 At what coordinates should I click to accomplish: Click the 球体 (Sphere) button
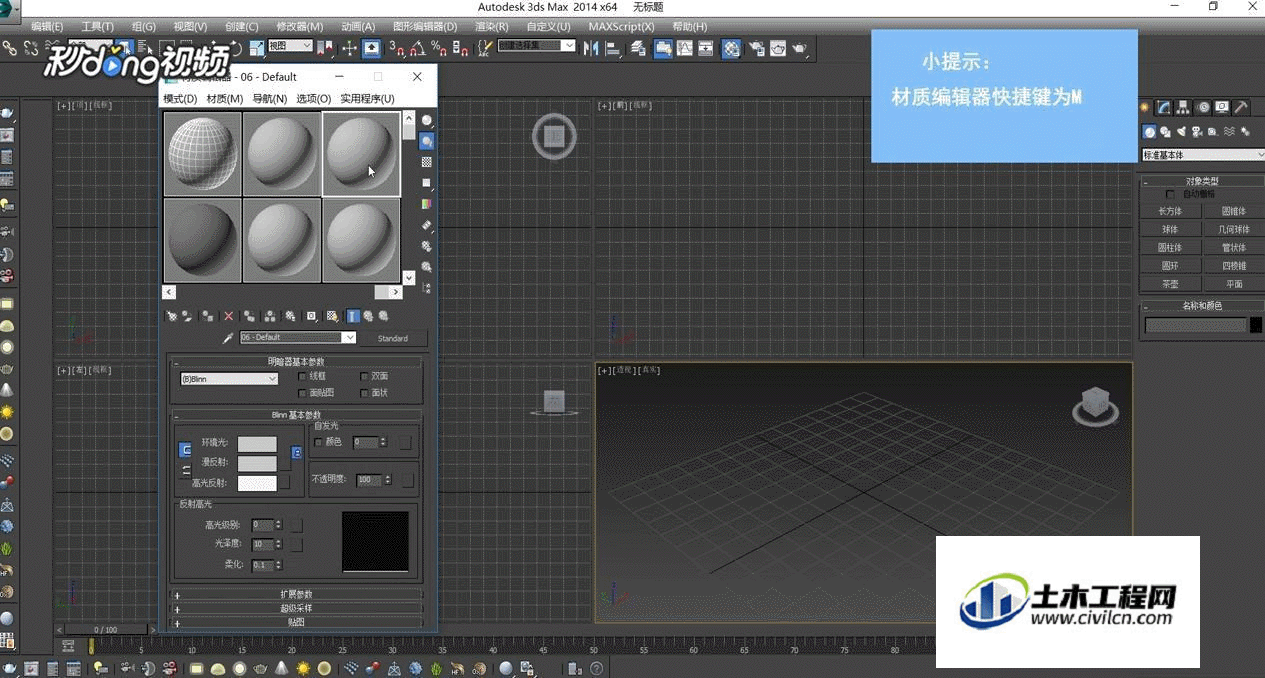click(x=1170, y=229)
